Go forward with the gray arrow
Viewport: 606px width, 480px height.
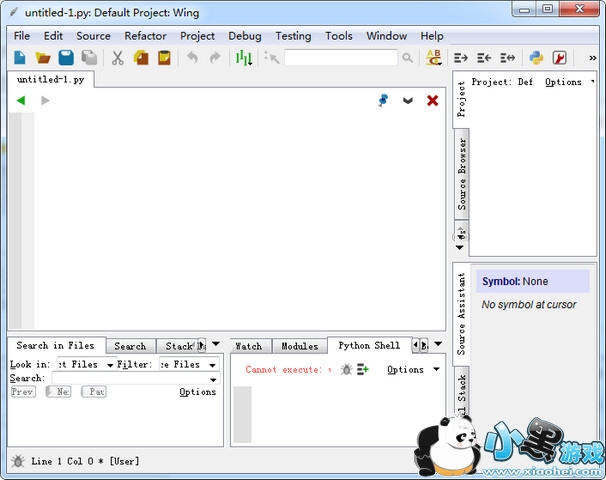click(45, 100)
